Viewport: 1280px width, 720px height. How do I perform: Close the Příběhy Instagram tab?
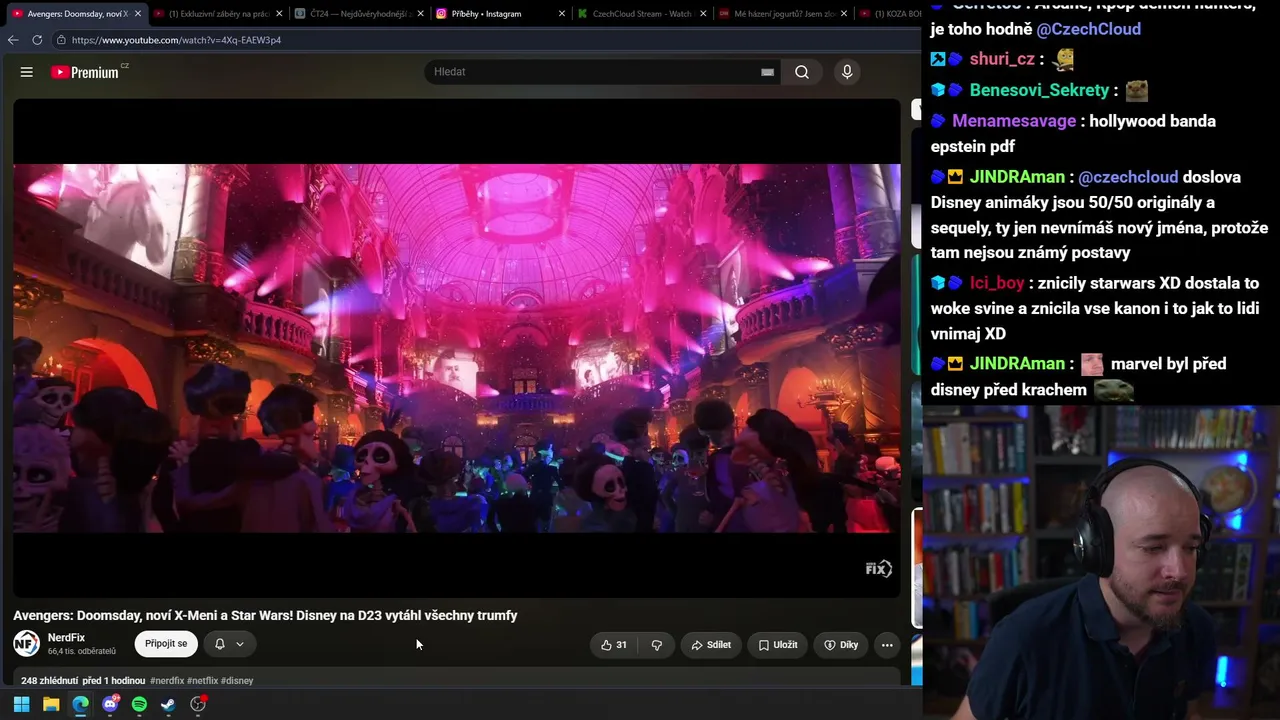(562, 14)
